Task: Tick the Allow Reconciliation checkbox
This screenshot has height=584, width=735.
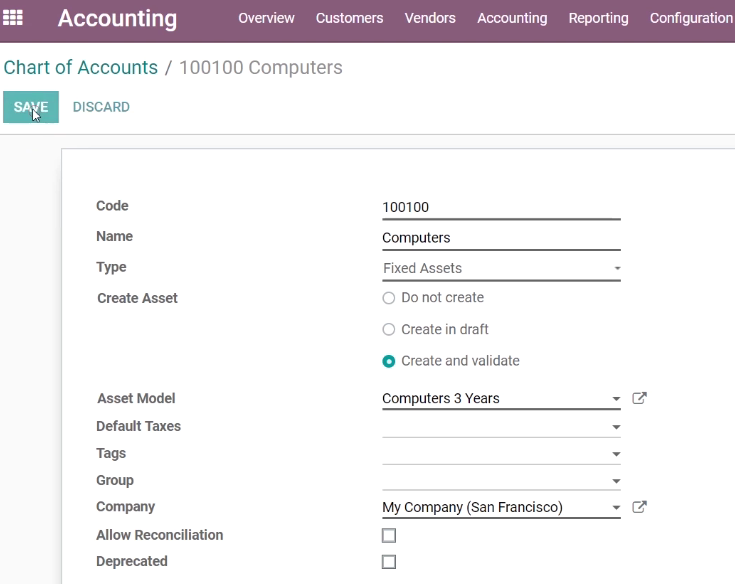Action: pyautogui.click(x=389, y=535)
